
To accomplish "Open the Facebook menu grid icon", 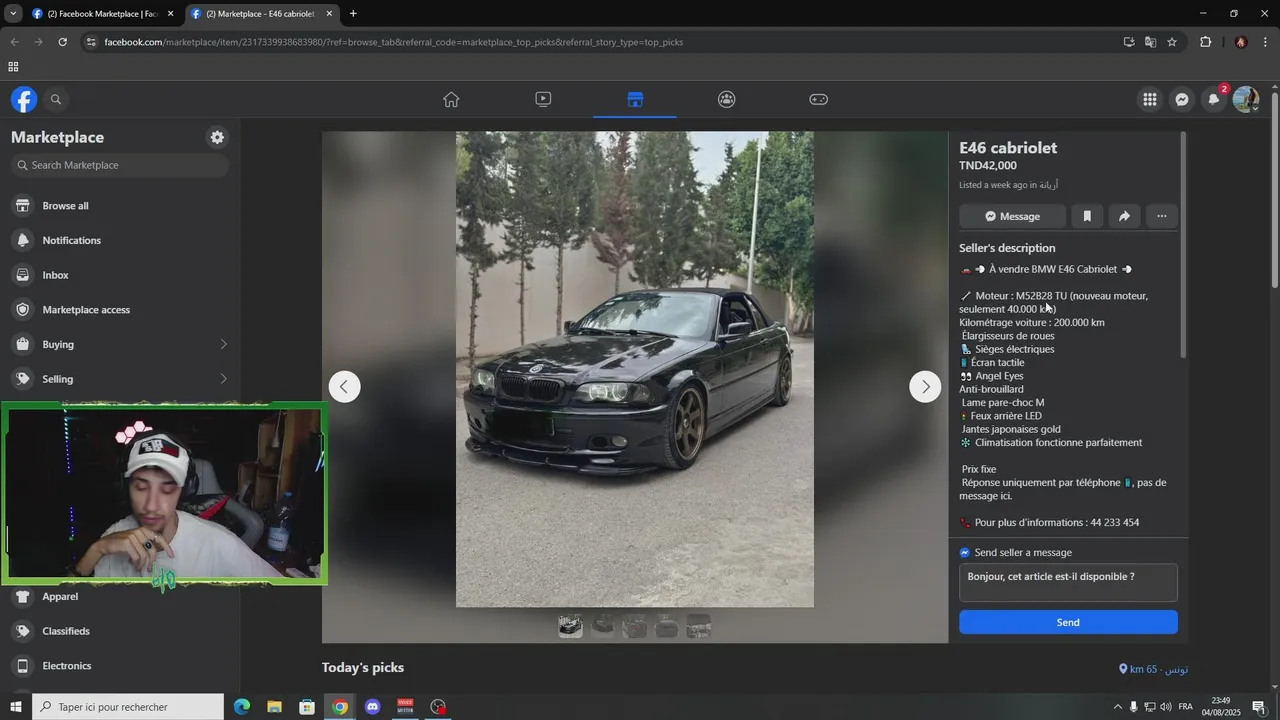I will (x=1150, y=99).
